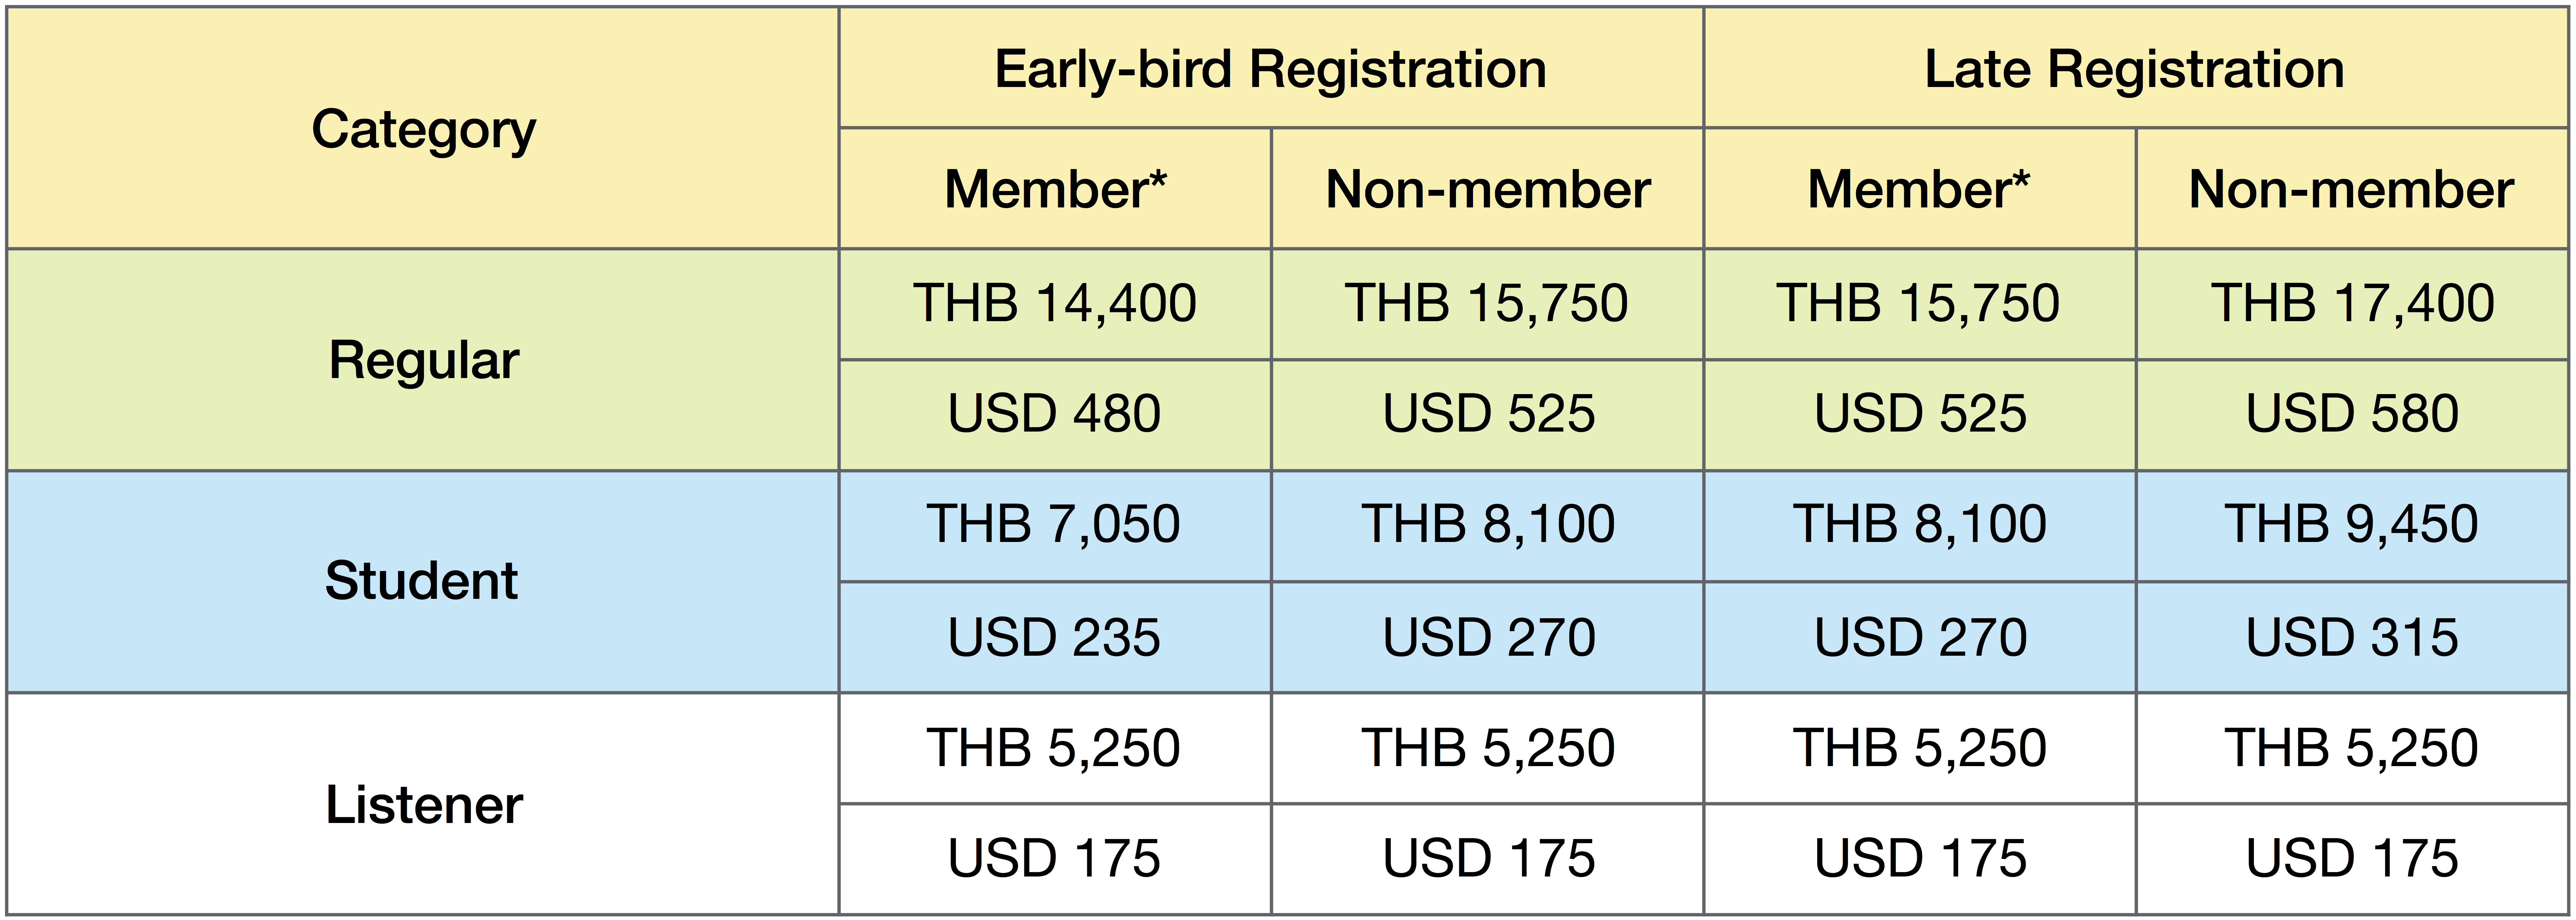Image resolution: width=2576 pixels, height=920 pixels.
Task: Click the Regular category row label
Action: point(423,360)
